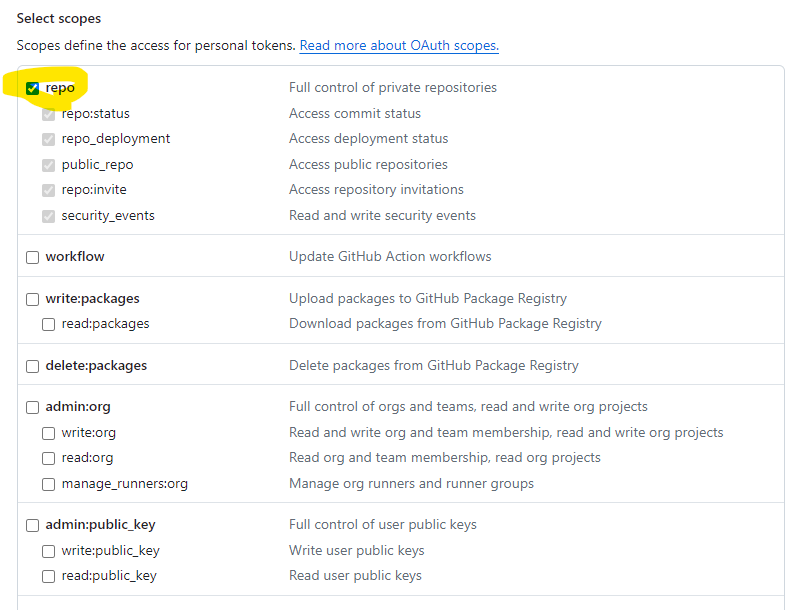Tick the read:org checkbox
799x610 pixels.
tap(49, 458)
